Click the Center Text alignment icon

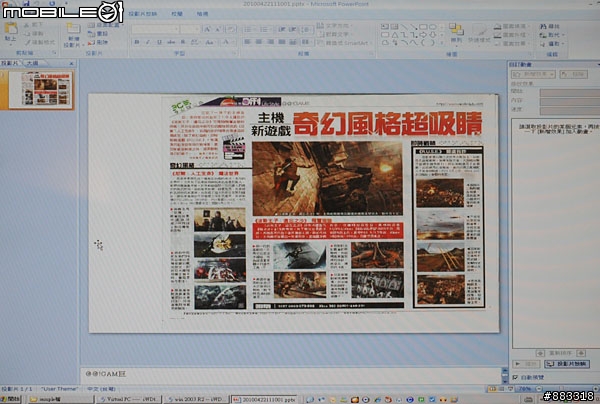point(259,42)
